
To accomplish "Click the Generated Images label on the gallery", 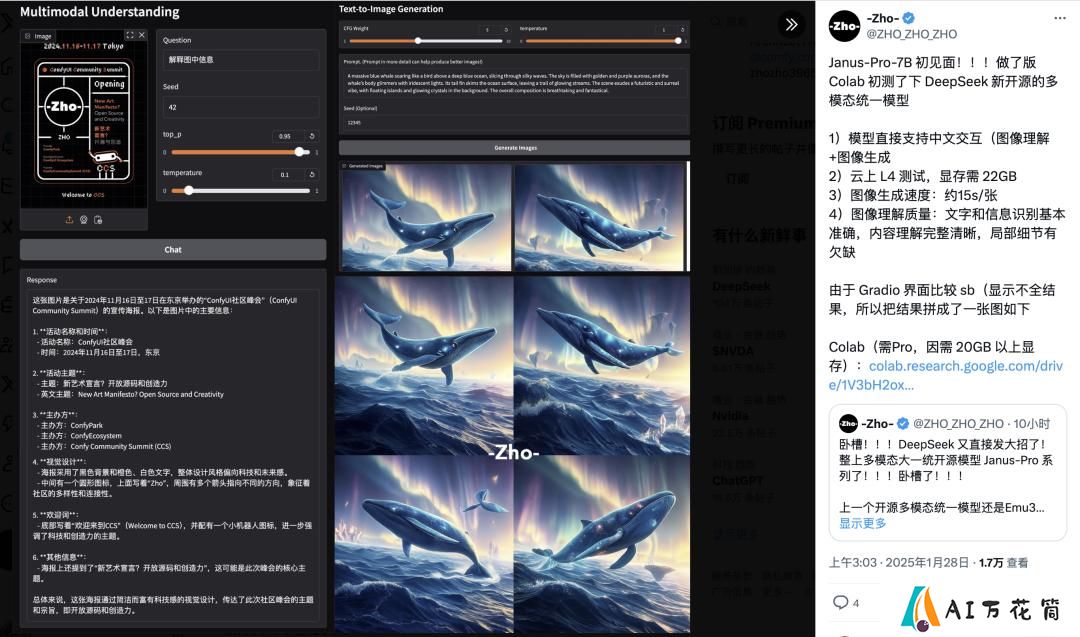I will coord(363,166).
